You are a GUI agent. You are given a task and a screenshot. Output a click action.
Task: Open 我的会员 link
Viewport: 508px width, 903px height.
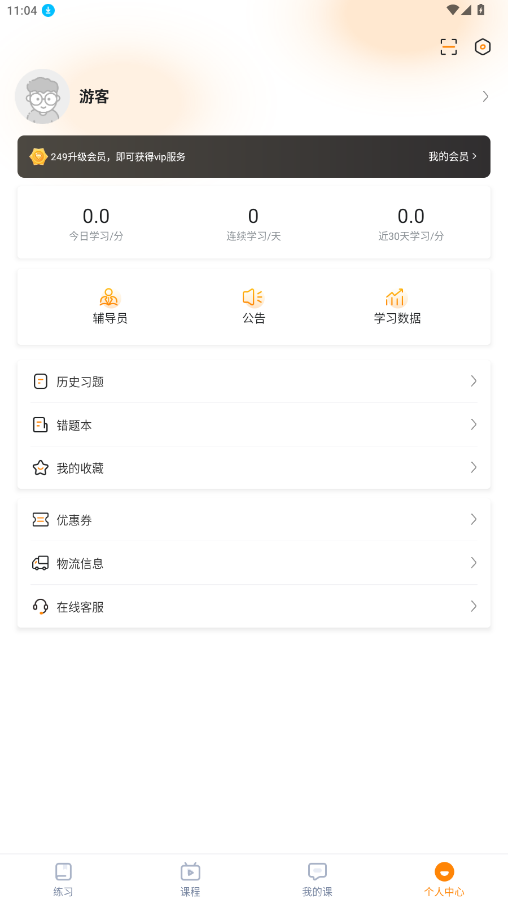[452, 156]
